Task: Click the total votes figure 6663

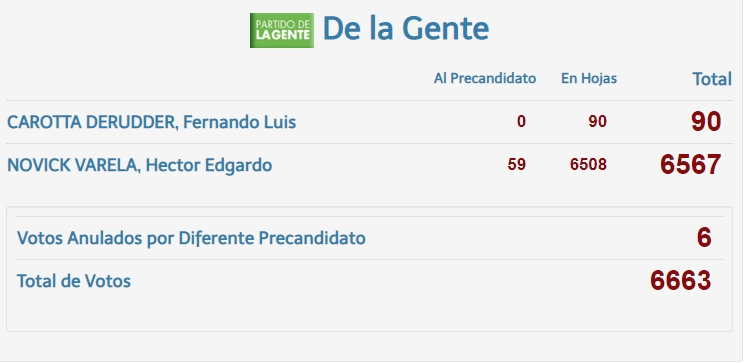Action: pos(680,281)
